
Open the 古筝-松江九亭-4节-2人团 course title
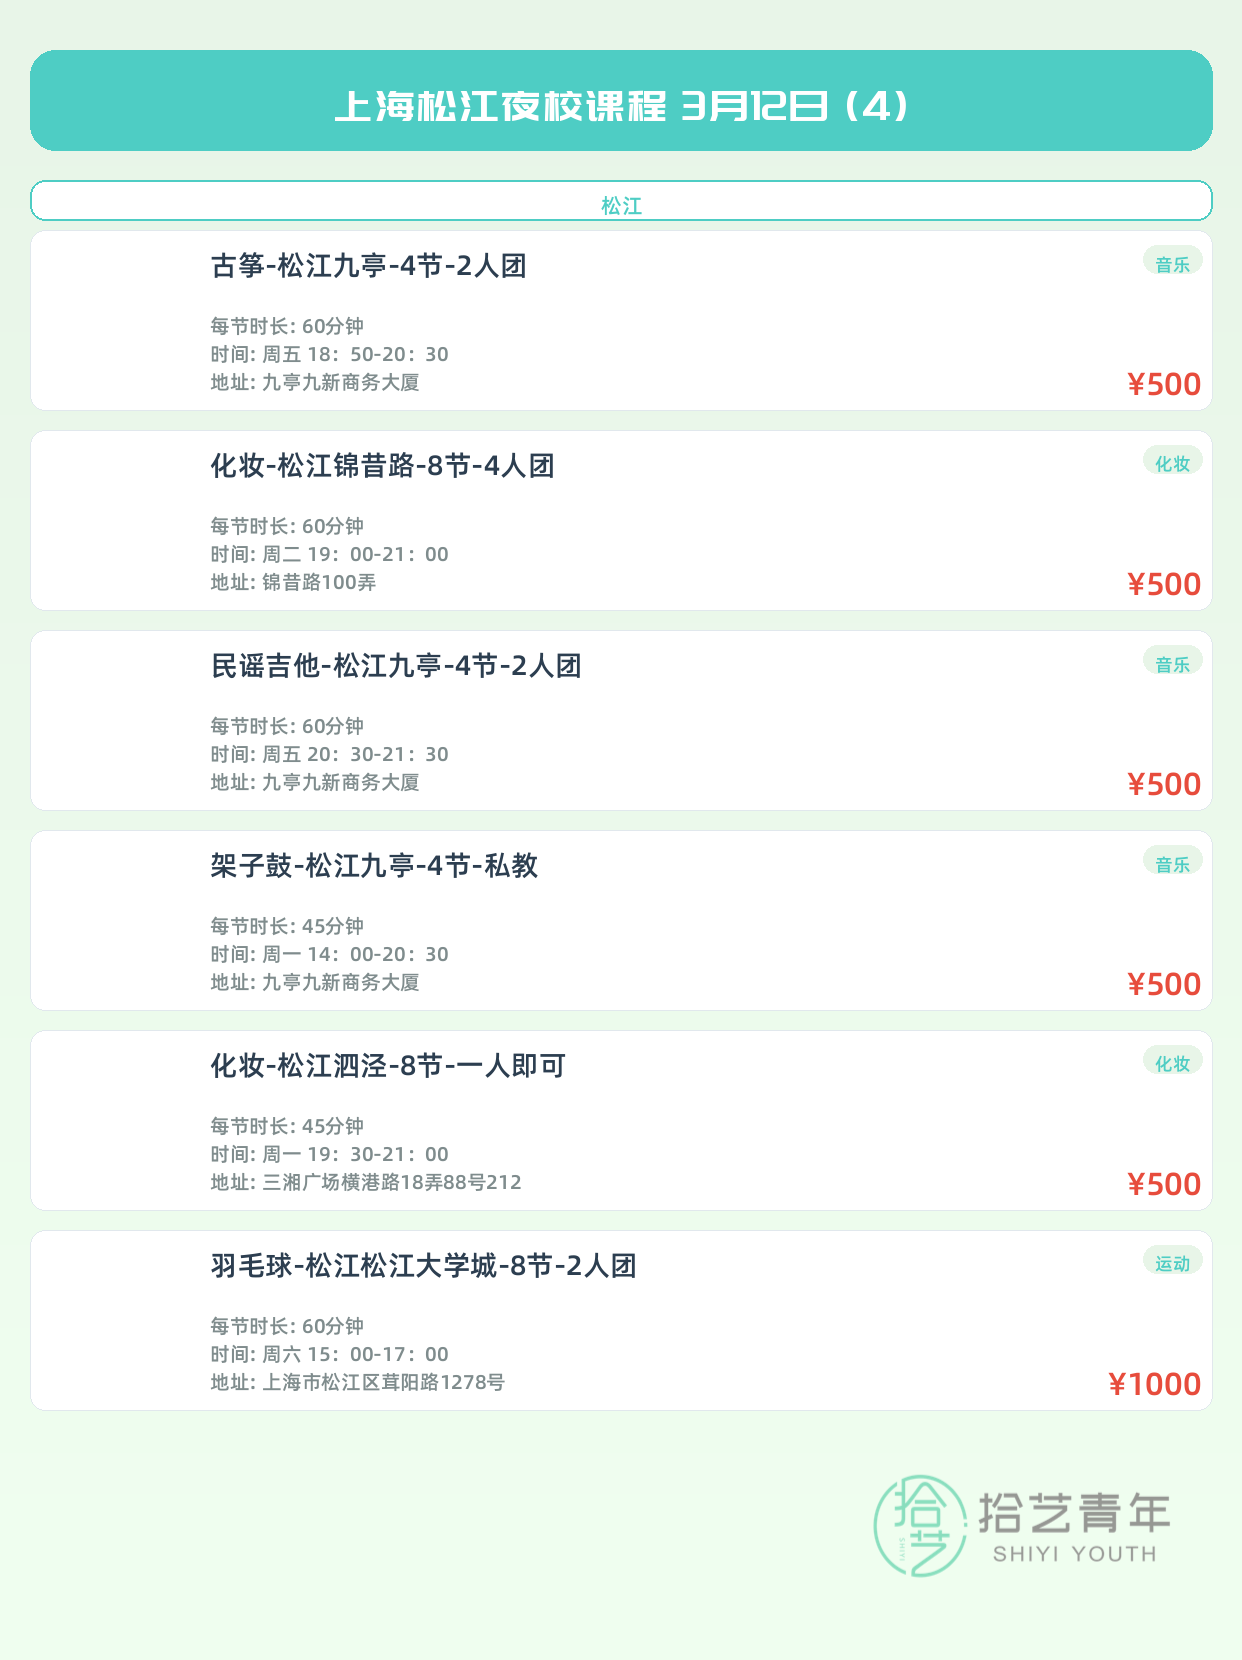pos(368,266)
